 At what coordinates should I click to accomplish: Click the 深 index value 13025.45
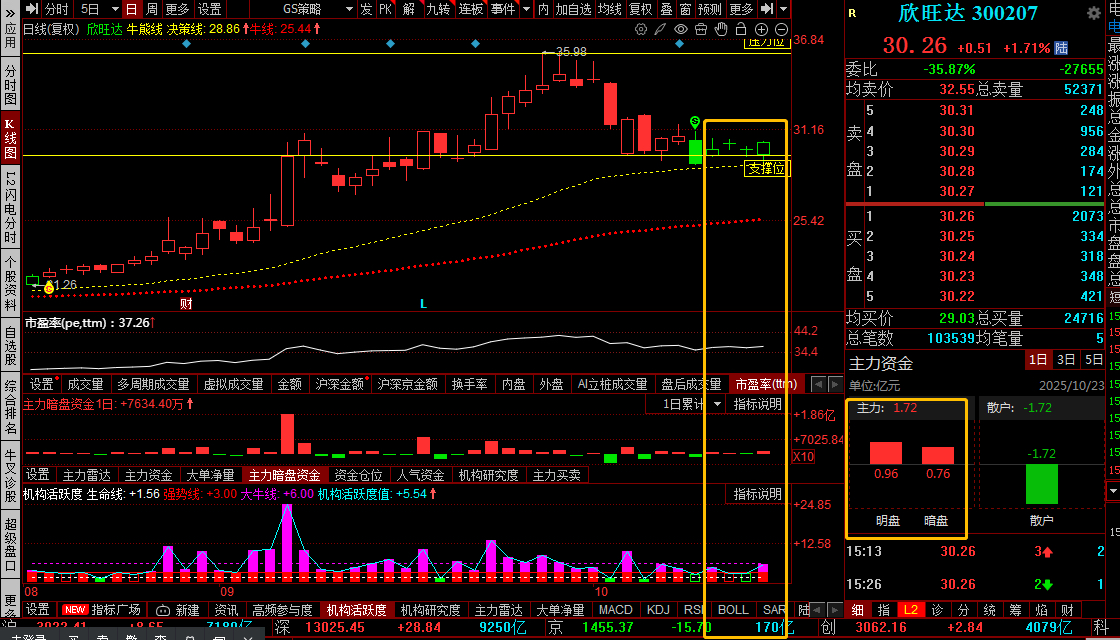335,628
